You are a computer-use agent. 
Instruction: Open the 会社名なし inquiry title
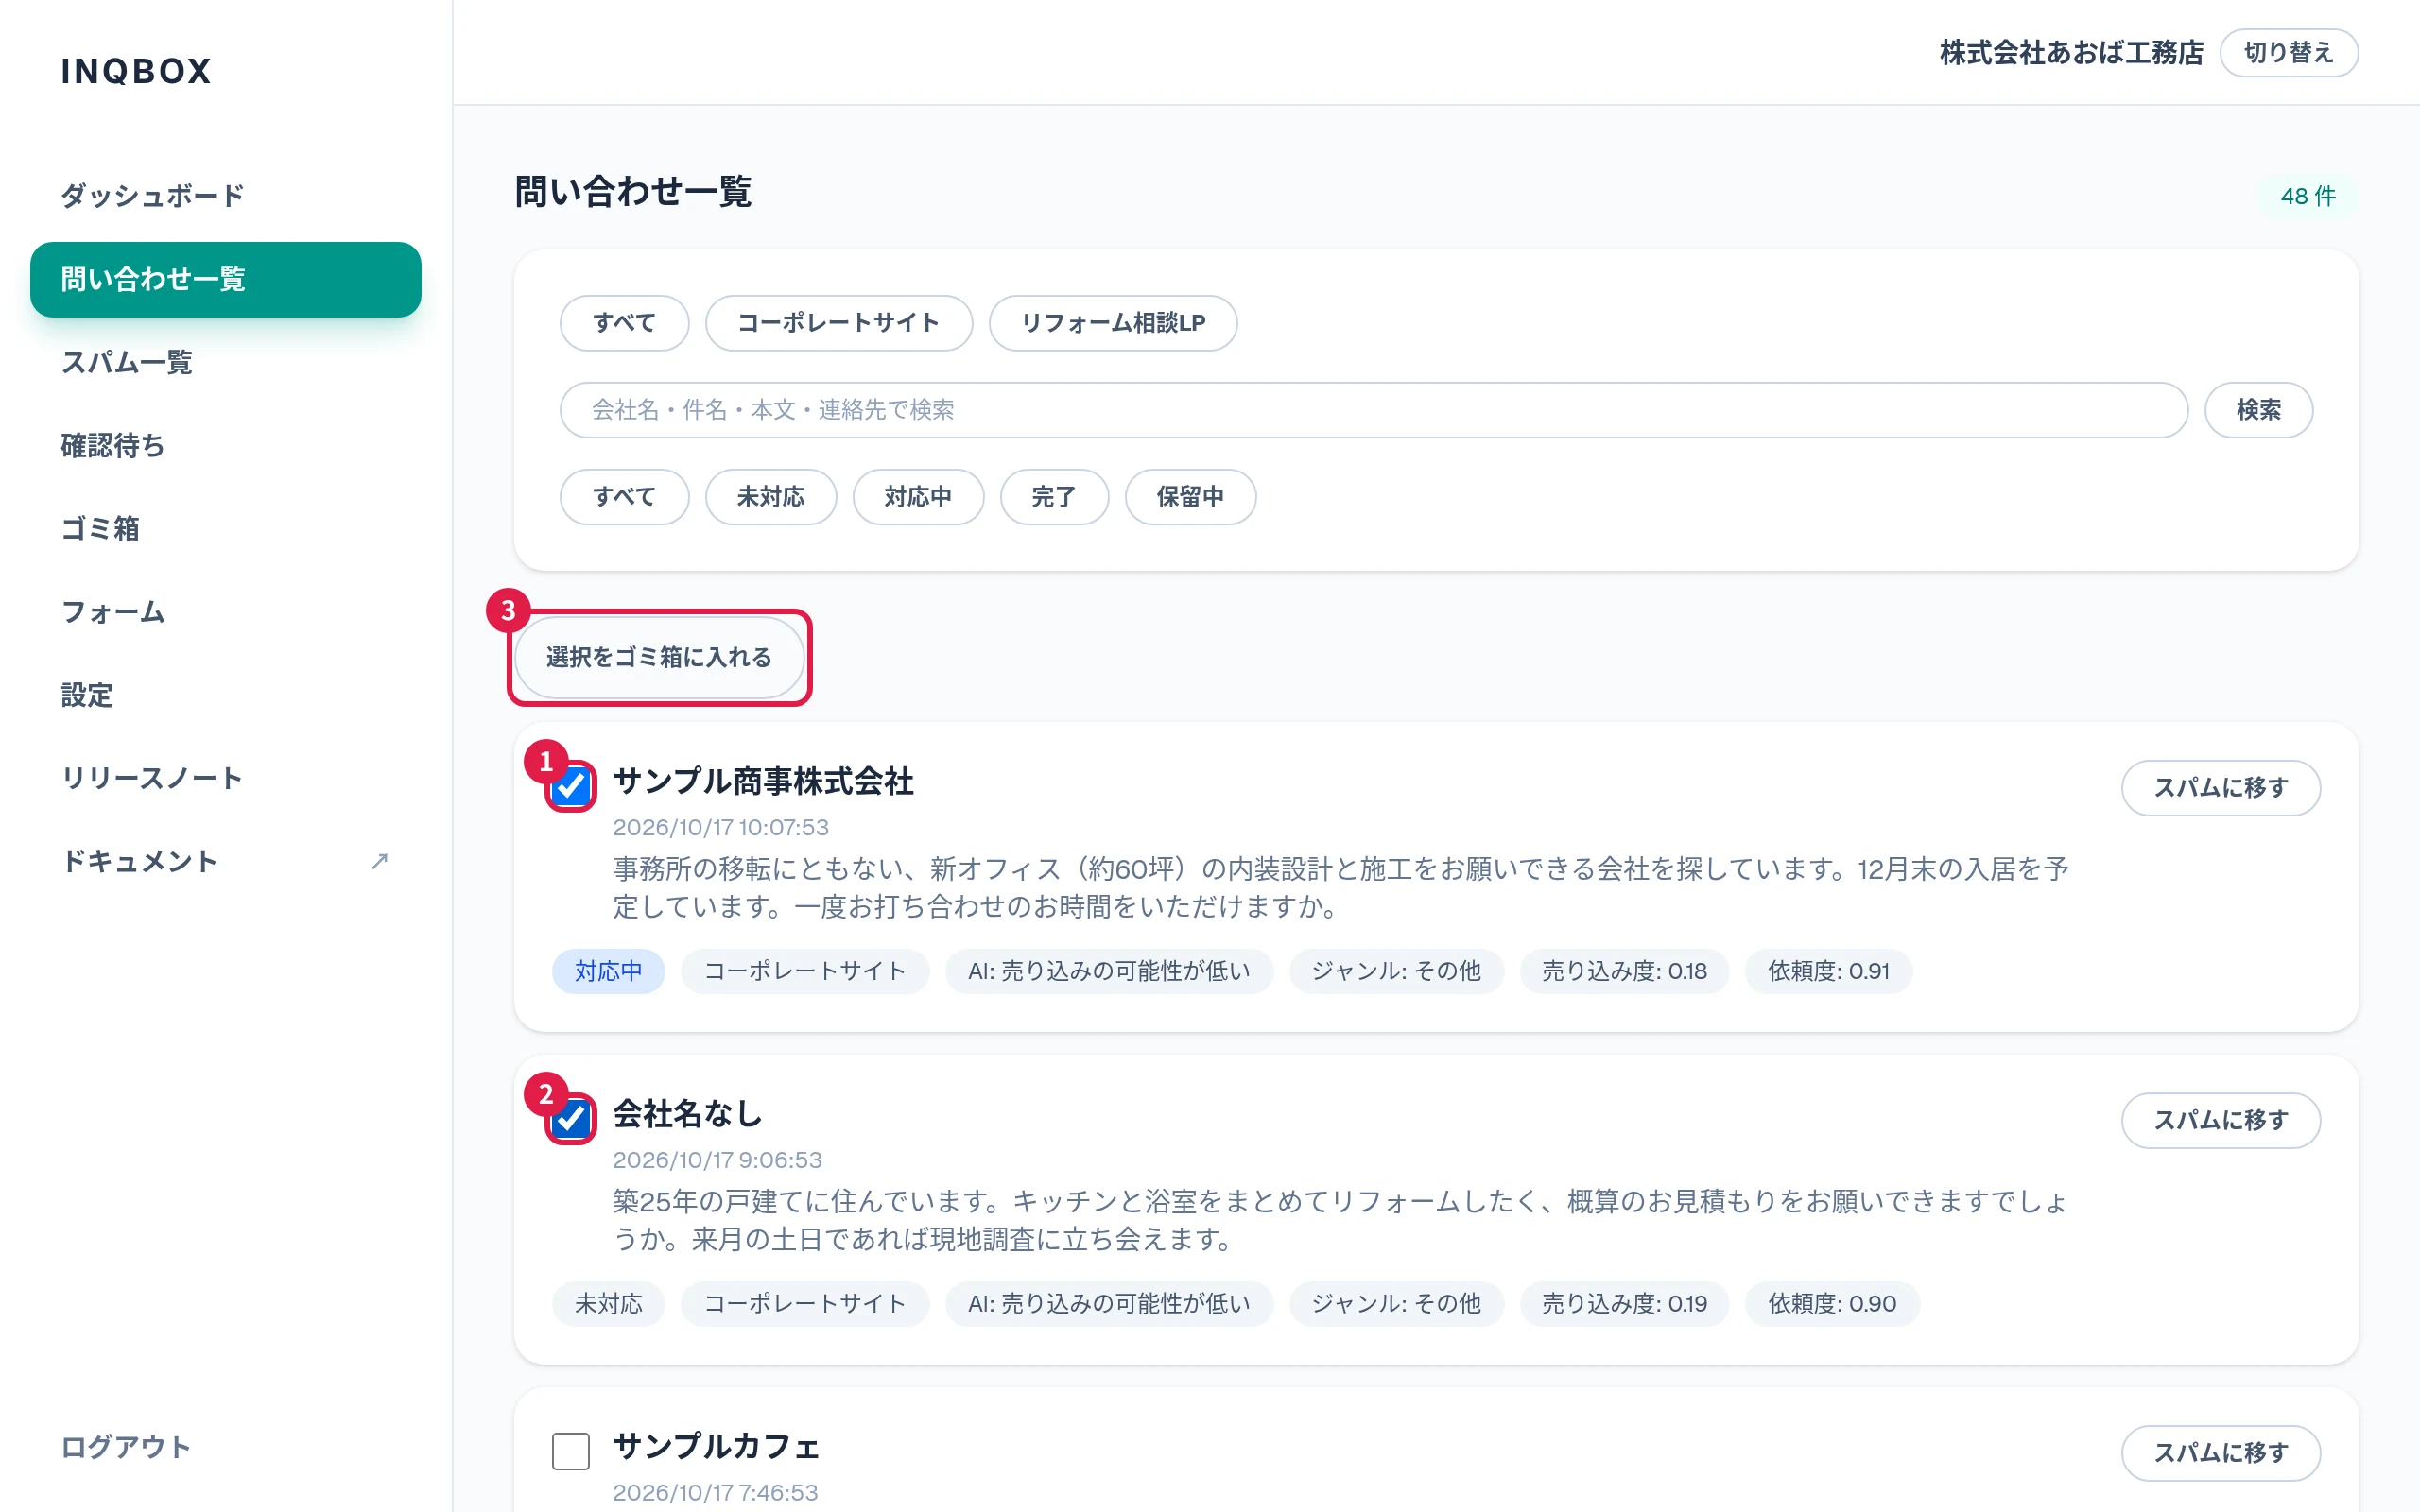click(x=688, y=1114)
